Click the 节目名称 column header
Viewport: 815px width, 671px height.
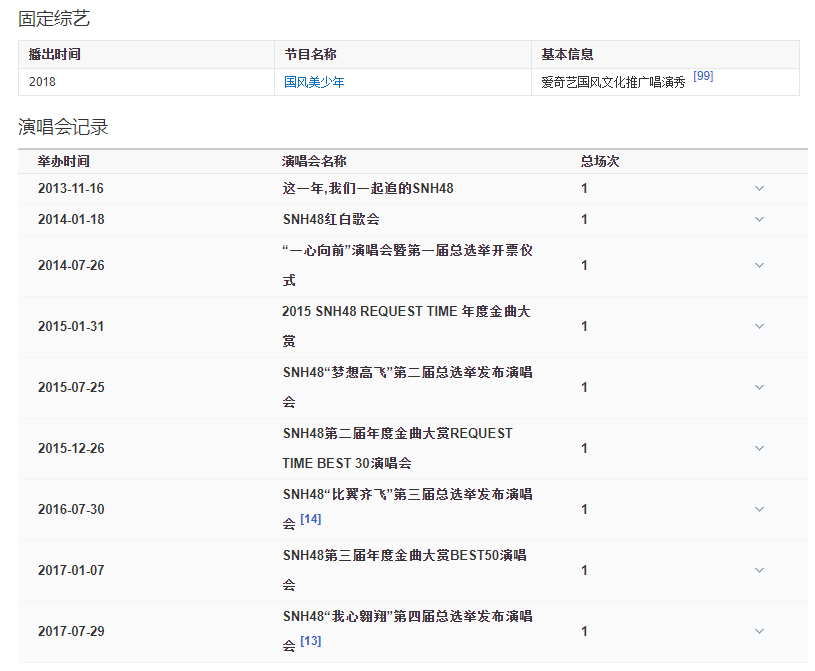(x=310, y=54)
